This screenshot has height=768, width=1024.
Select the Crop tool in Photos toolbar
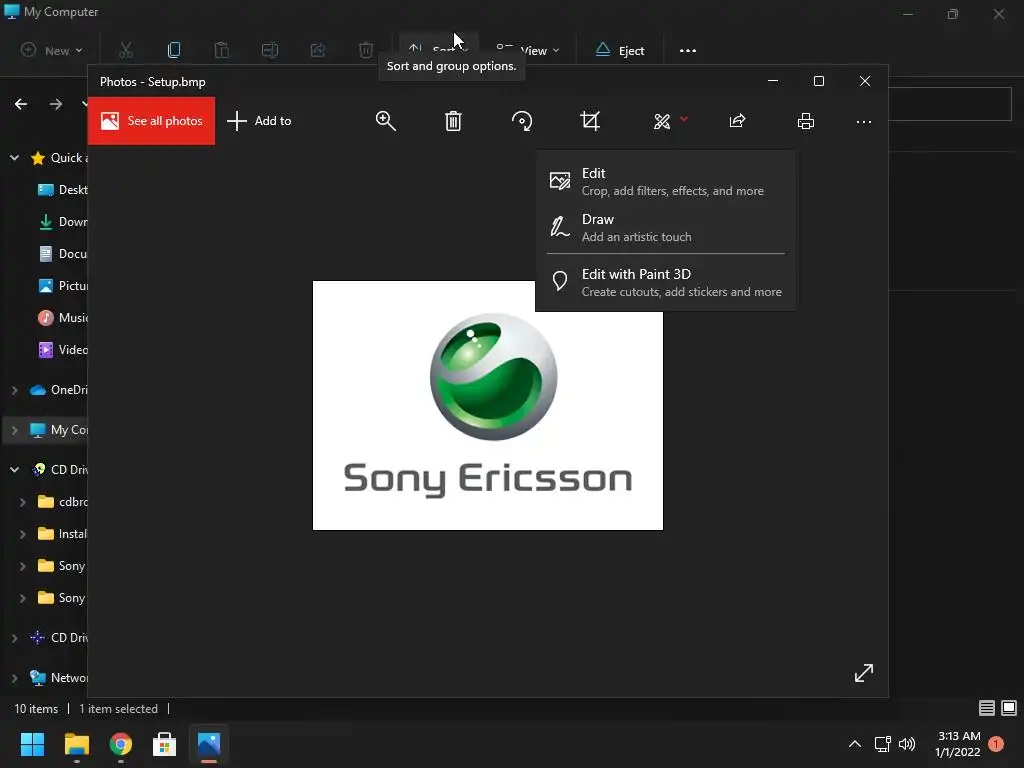590,121
